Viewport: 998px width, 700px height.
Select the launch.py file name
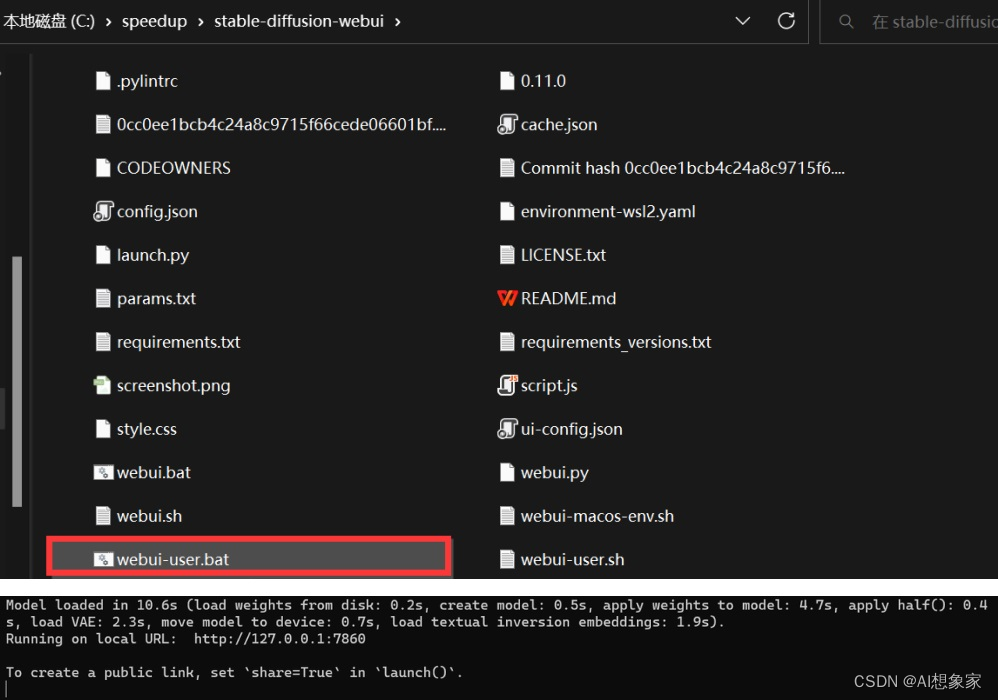[153, 255]
